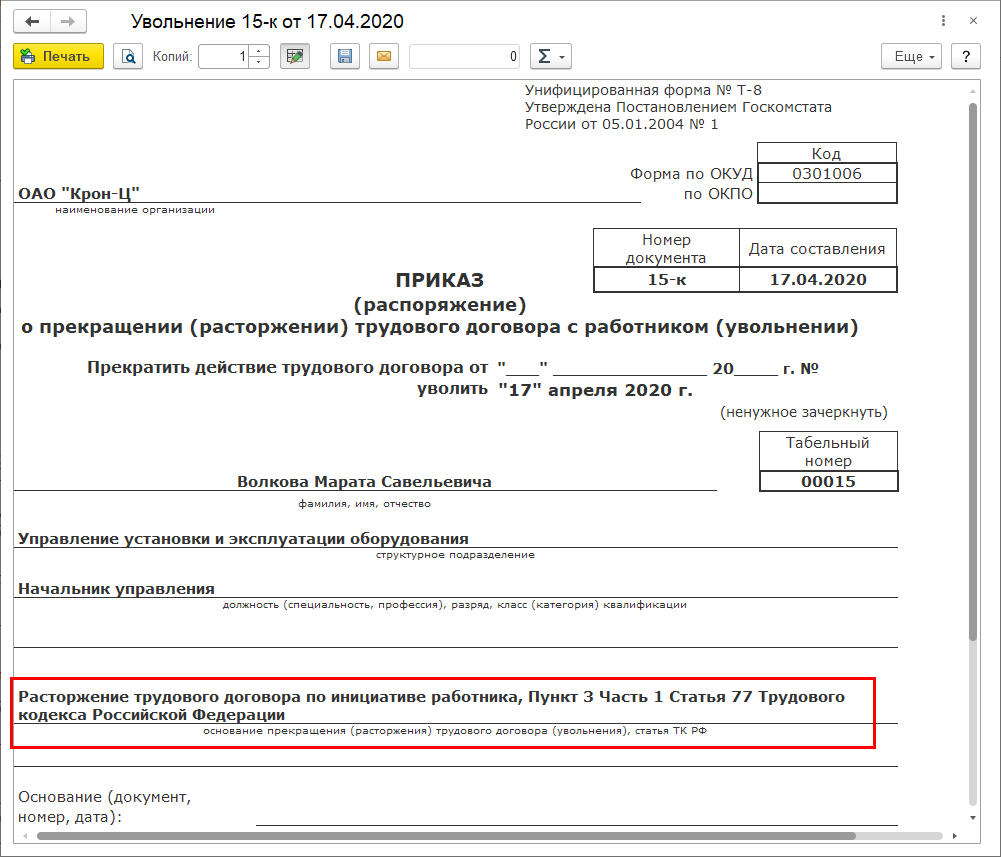This screenshot has height=857, width=1001.
Task: Go forward with the right arrow button
Action: pyautogui.click(x=68, y=22)
